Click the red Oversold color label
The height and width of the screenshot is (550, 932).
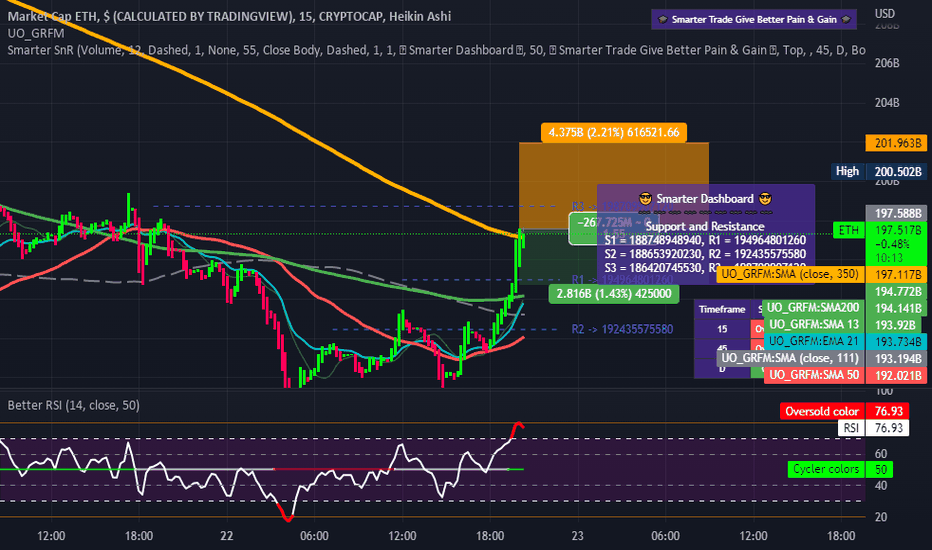[822, 411]
